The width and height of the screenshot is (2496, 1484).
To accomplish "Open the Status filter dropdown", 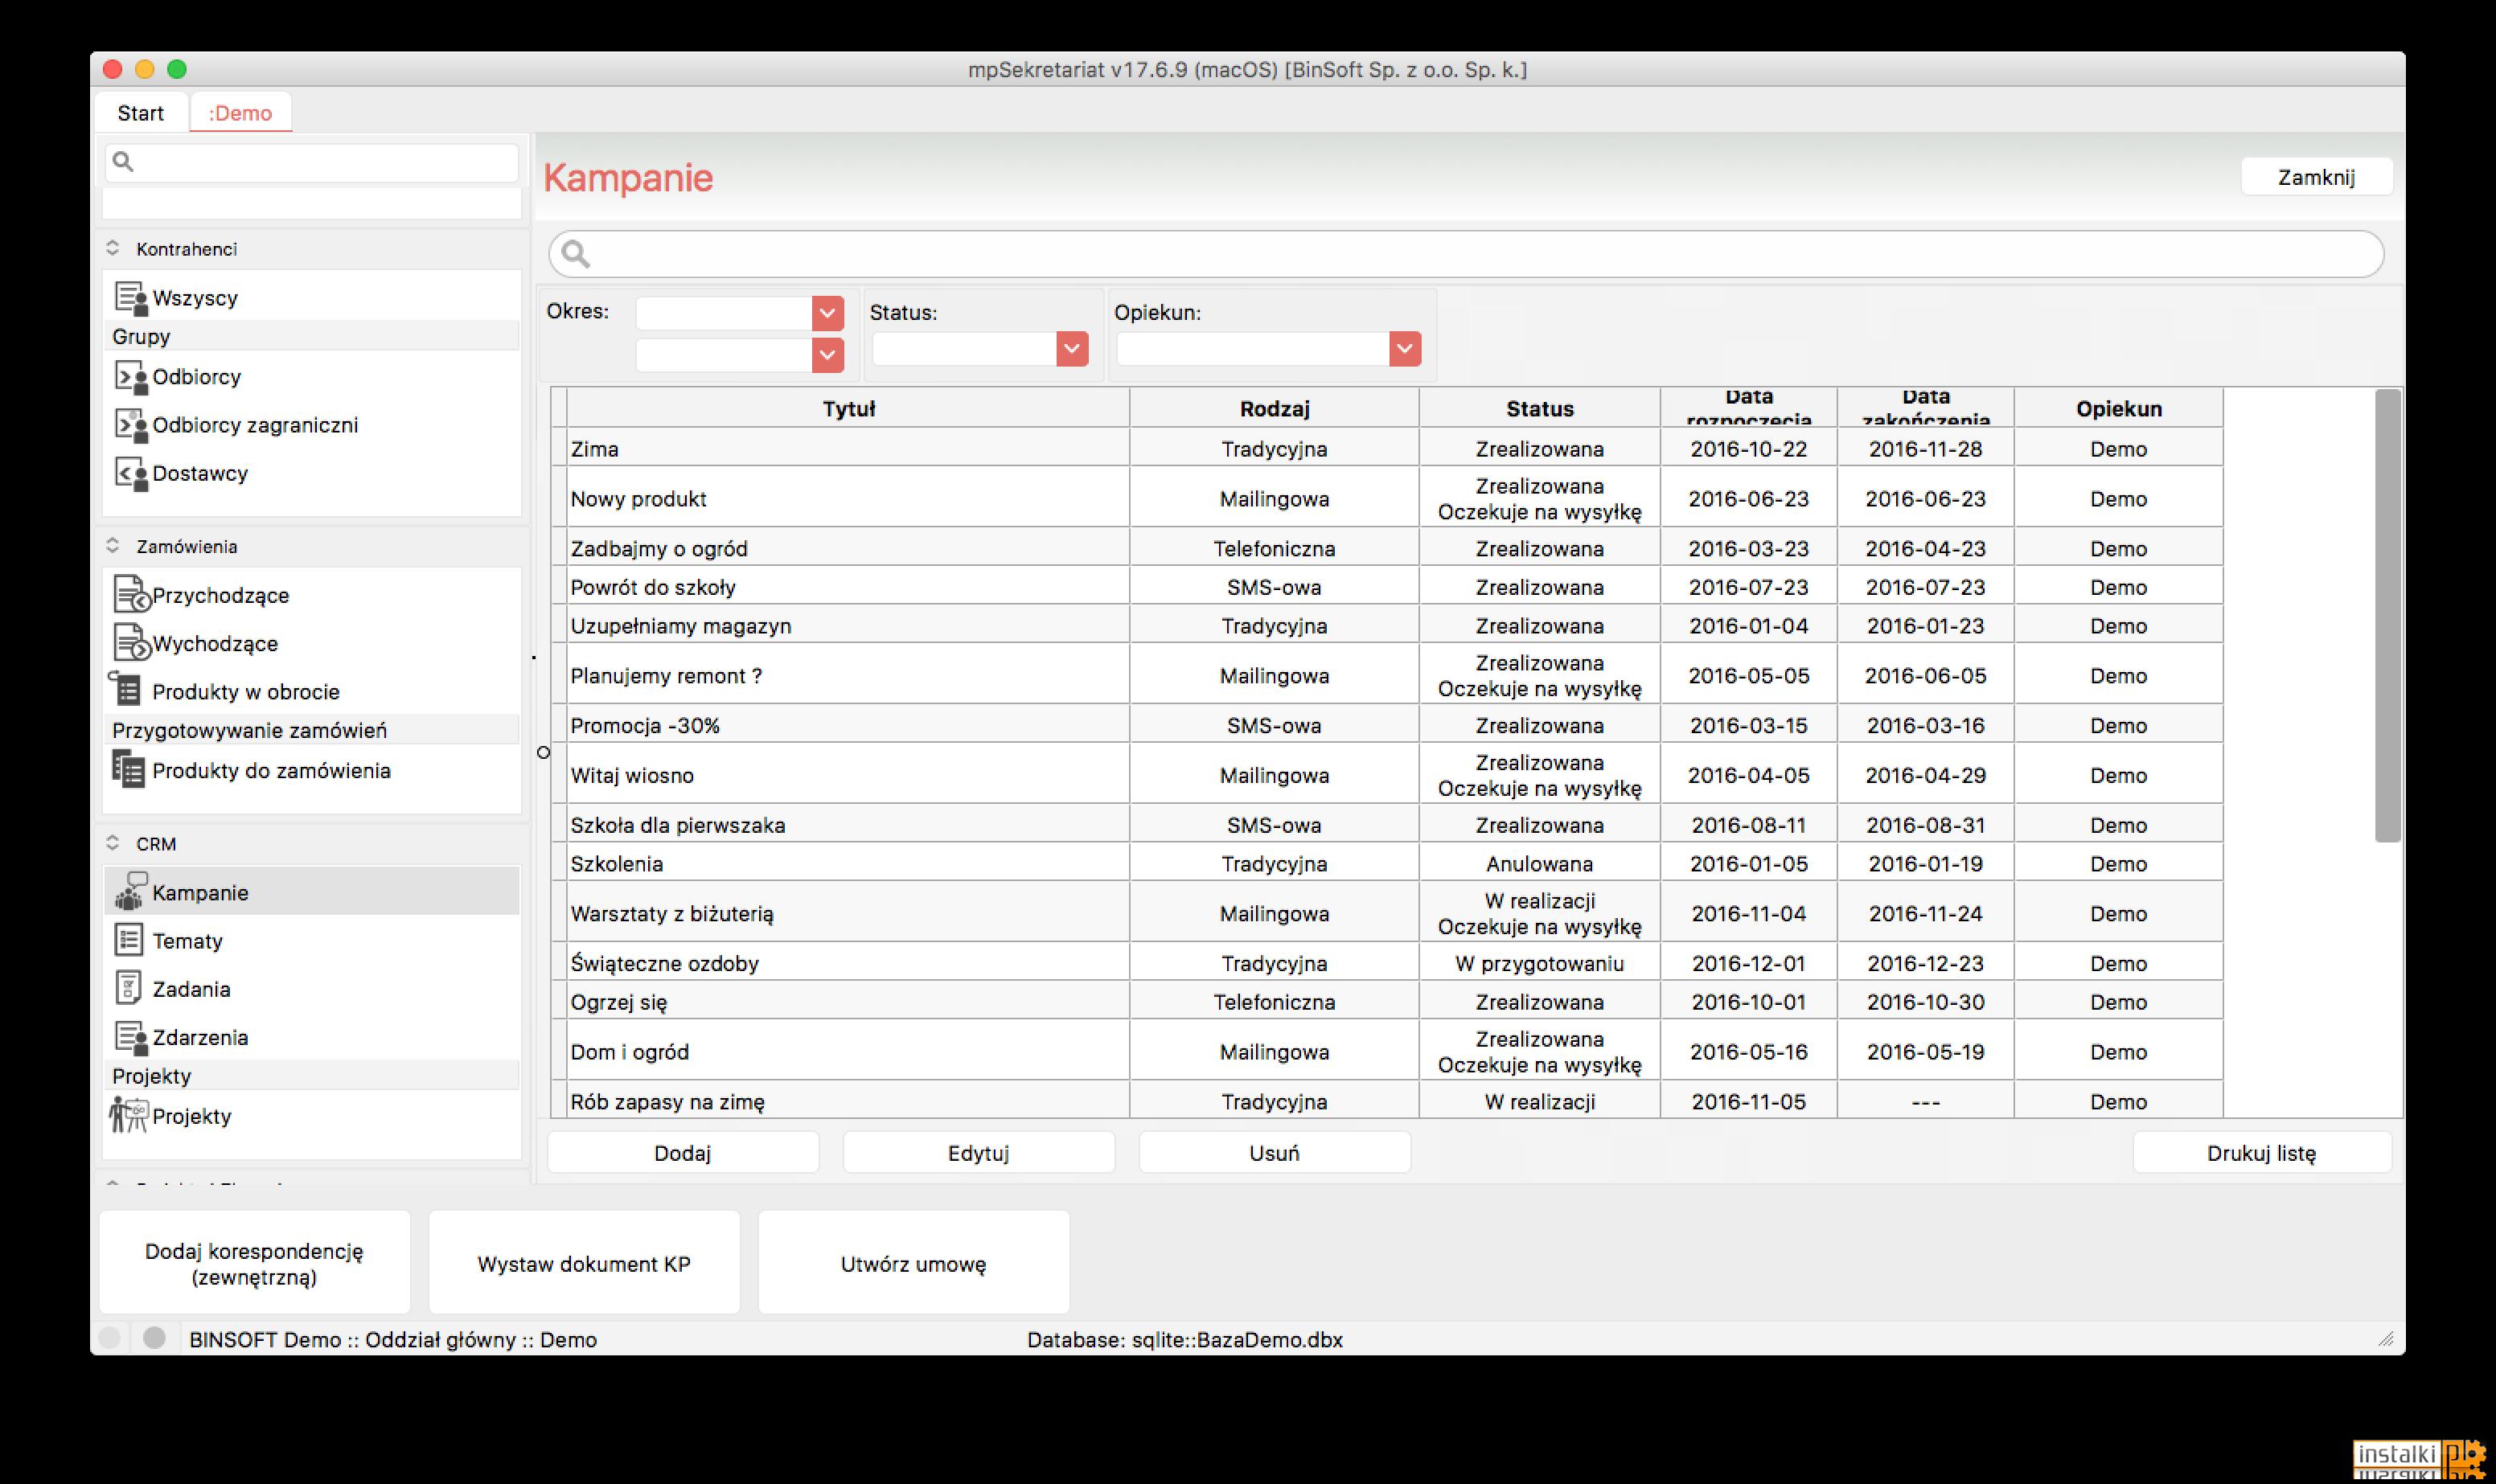I will pyautogui.click(x=1072, y=349).
